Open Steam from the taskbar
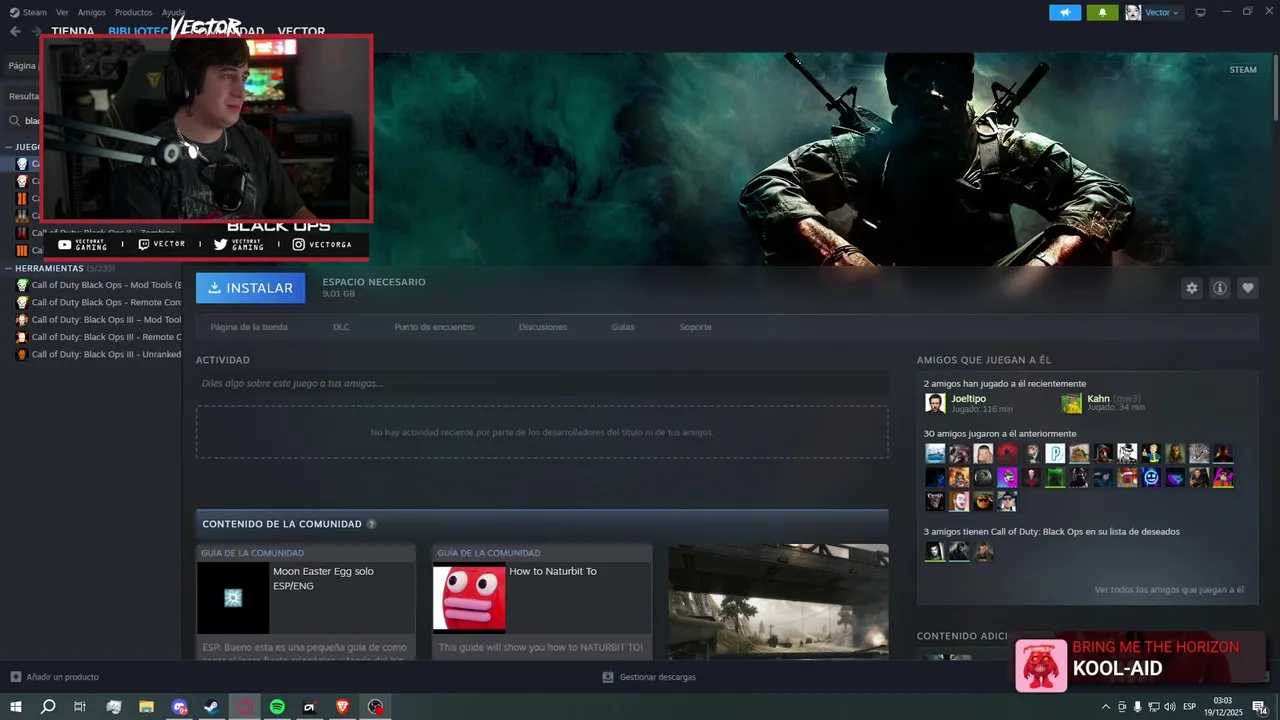 click(212, 707)
